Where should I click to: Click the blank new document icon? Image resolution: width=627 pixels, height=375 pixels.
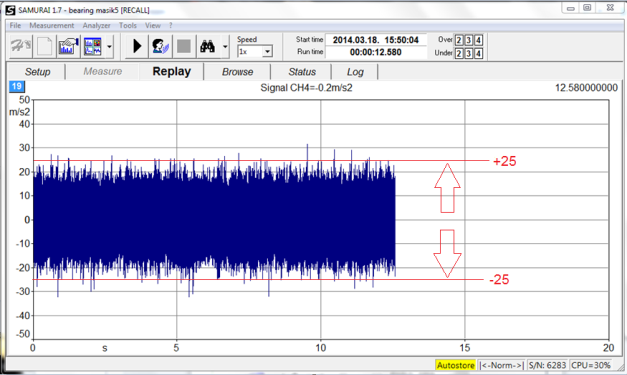click(x=44, y=46)
